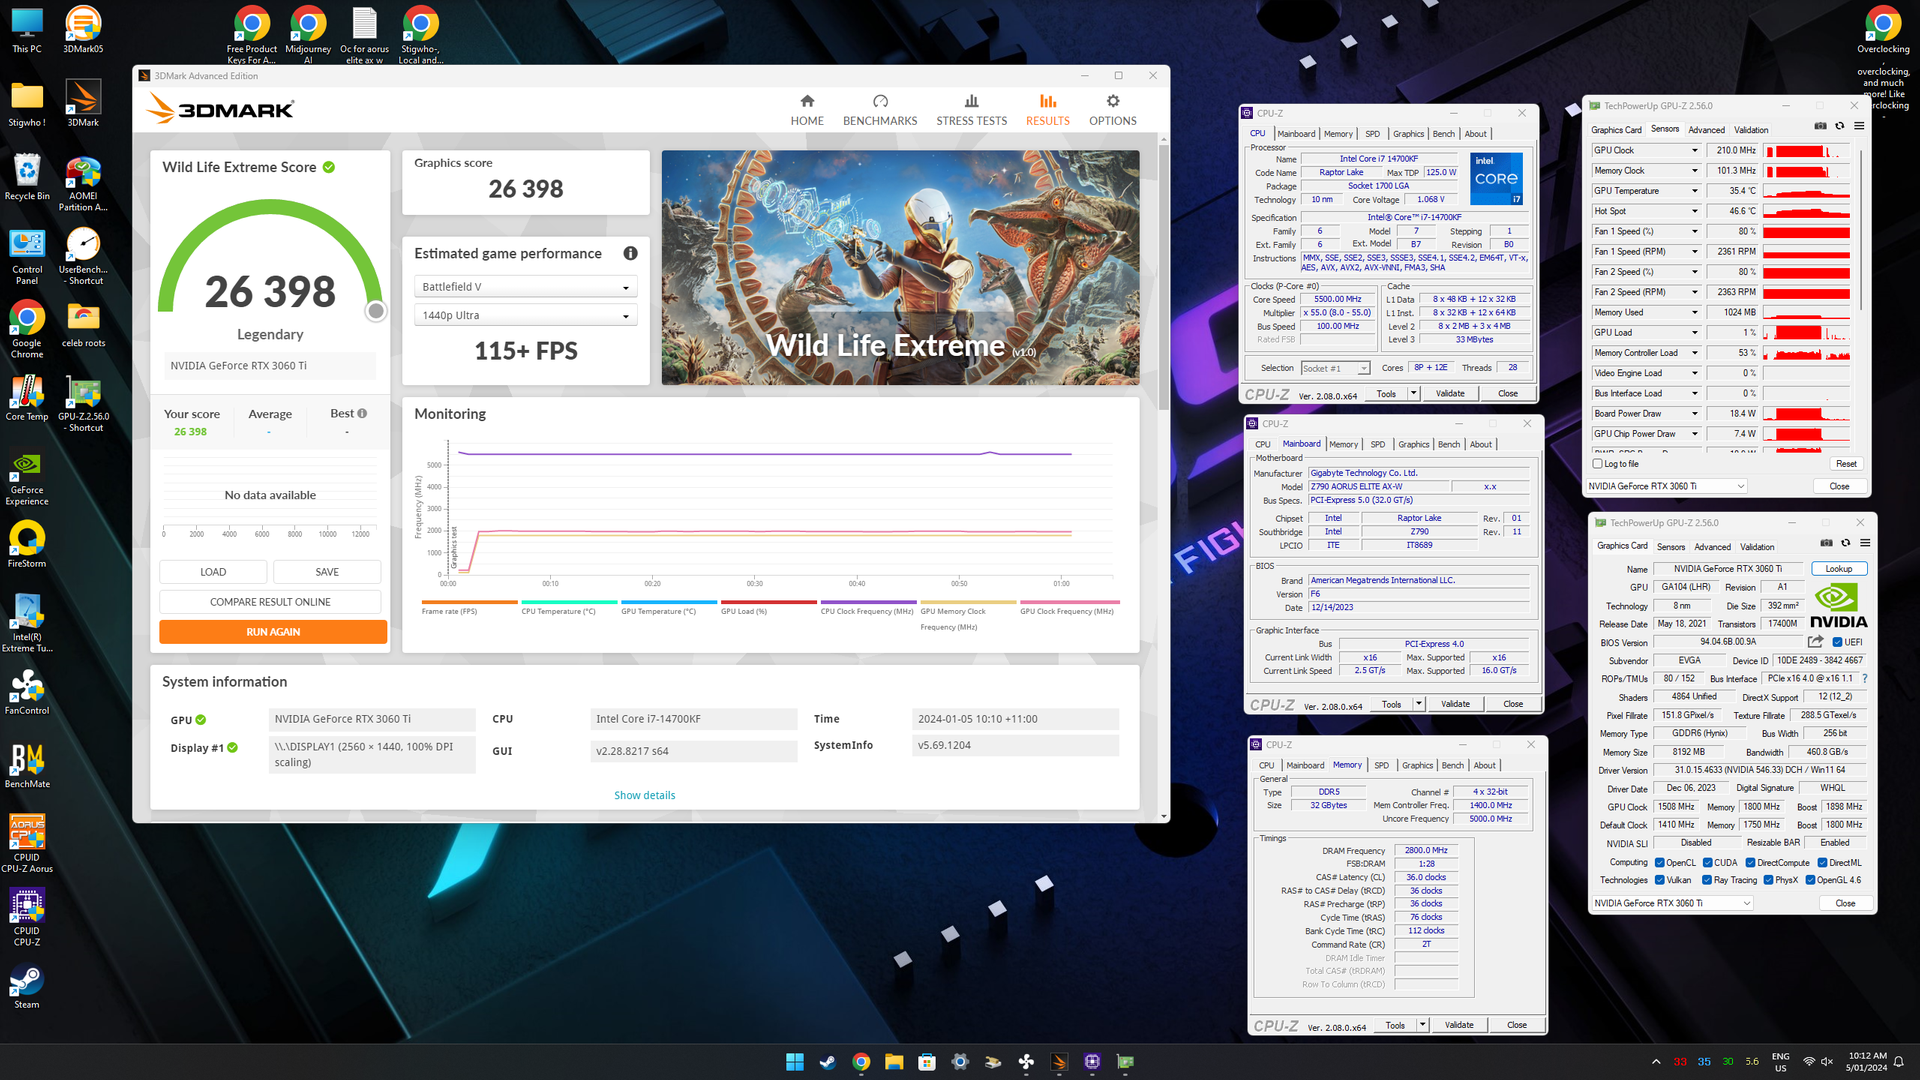Click the Bus Interface question mark in GPU-Z
Screen dimensions: 1920x1080
1865,678
